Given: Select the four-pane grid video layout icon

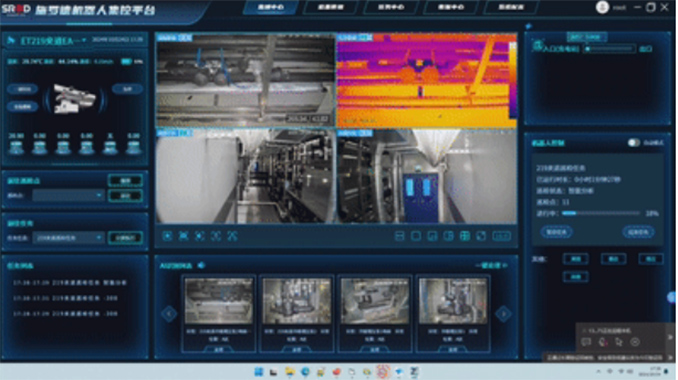Looking at the screenshot, I should point(465,236).
